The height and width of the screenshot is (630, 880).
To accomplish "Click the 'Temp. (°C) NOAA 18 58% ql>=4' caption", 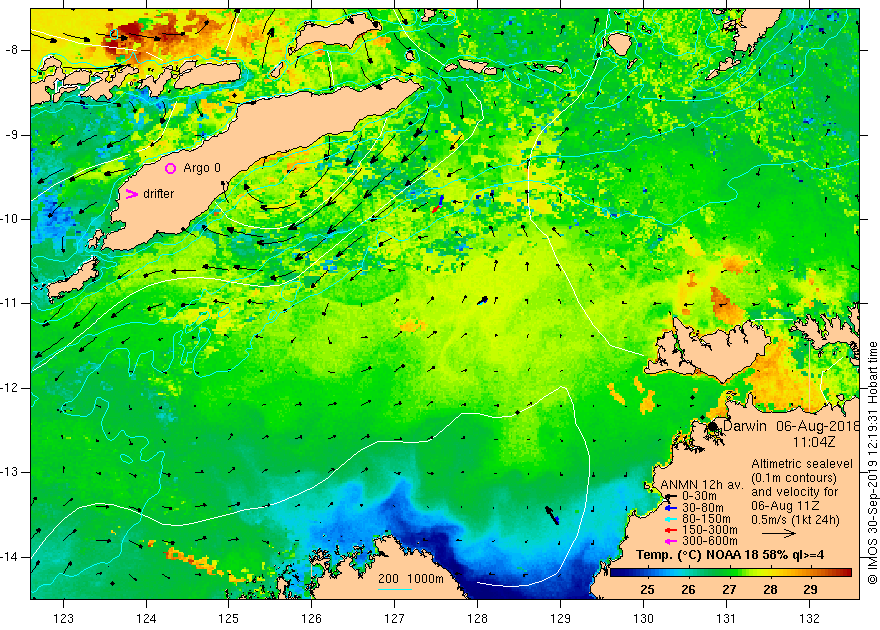I will 730,555.
